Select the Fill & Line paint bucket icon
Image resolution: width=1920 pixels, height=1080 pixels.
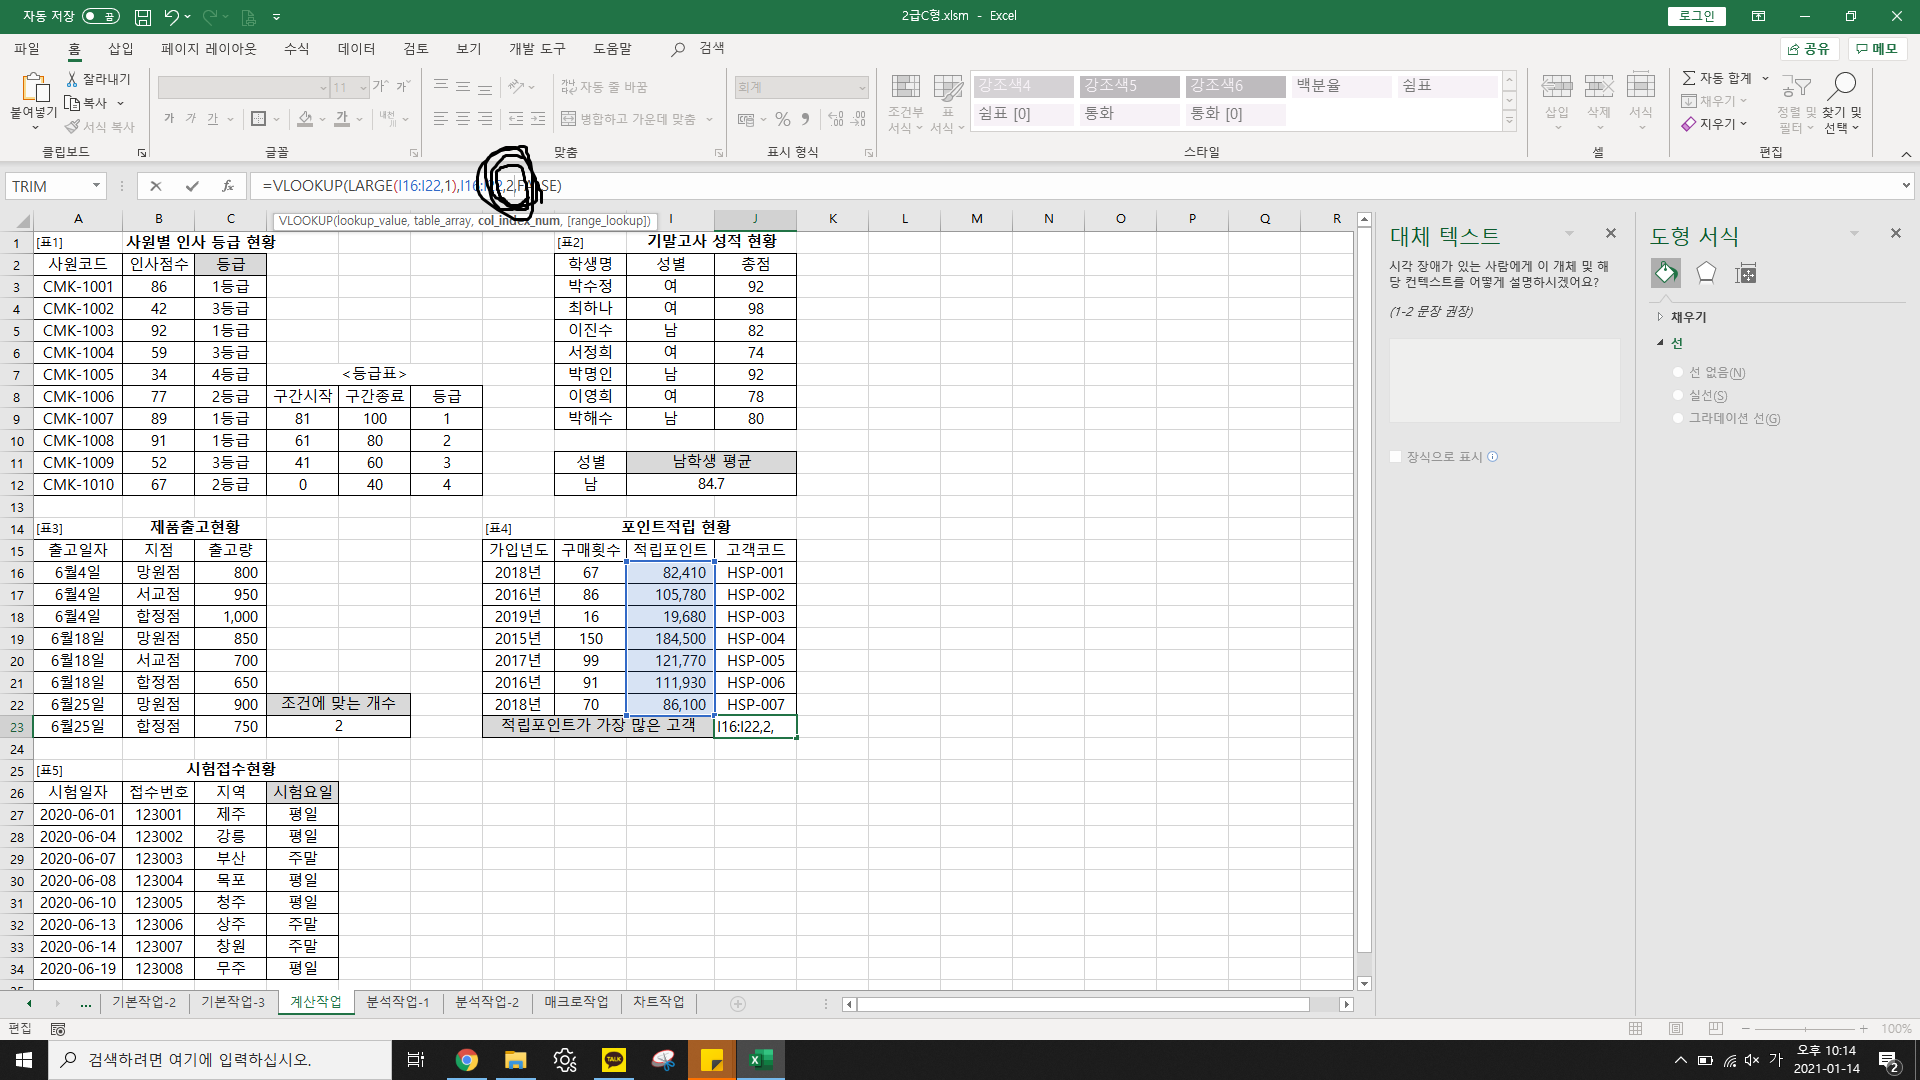[x=1665, y=273]
